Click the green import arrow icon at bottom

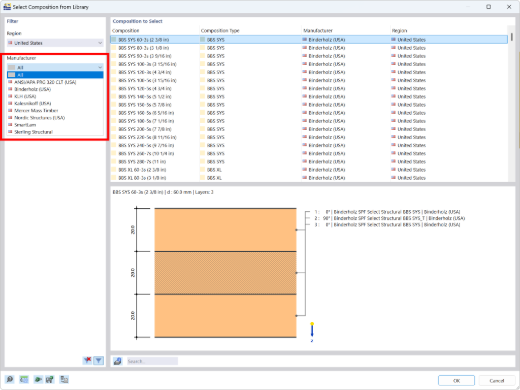click(38, 379)
